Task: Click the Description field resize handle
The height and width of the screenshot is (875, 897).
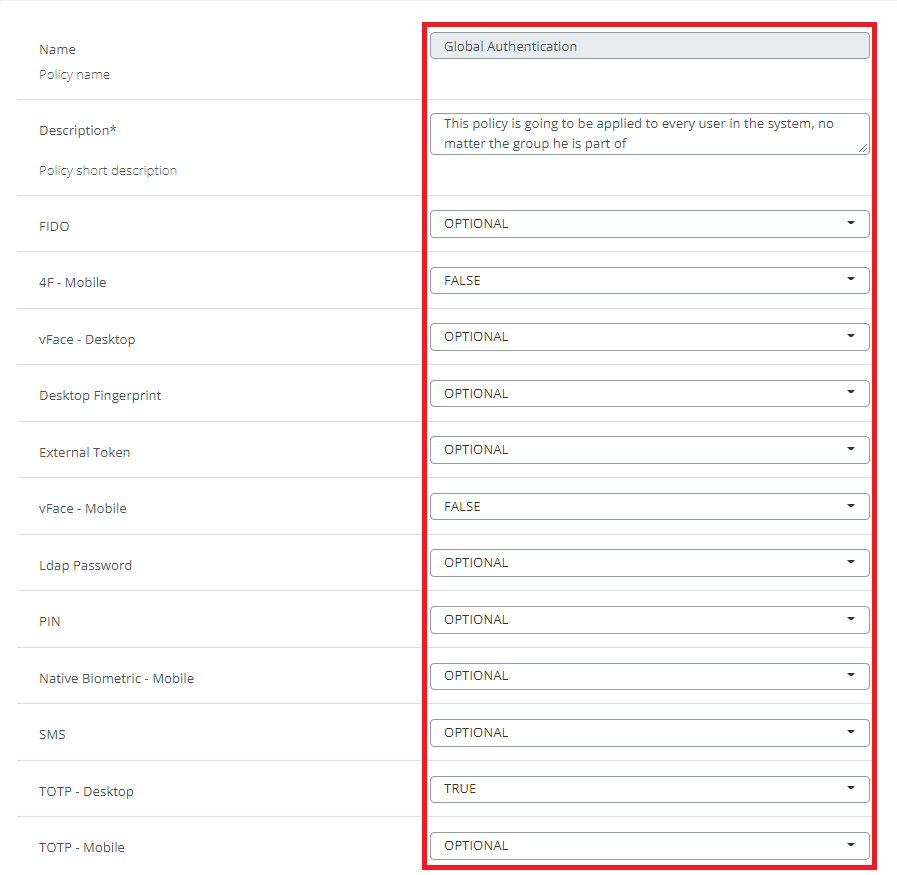Action: (863, 148)
